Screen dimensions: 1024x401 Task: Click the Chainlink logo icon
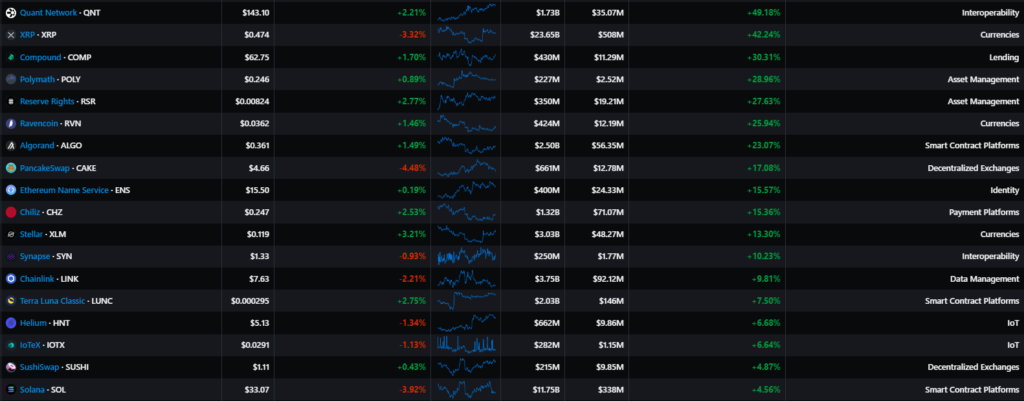pyautogui.click(x=10, y=278)
